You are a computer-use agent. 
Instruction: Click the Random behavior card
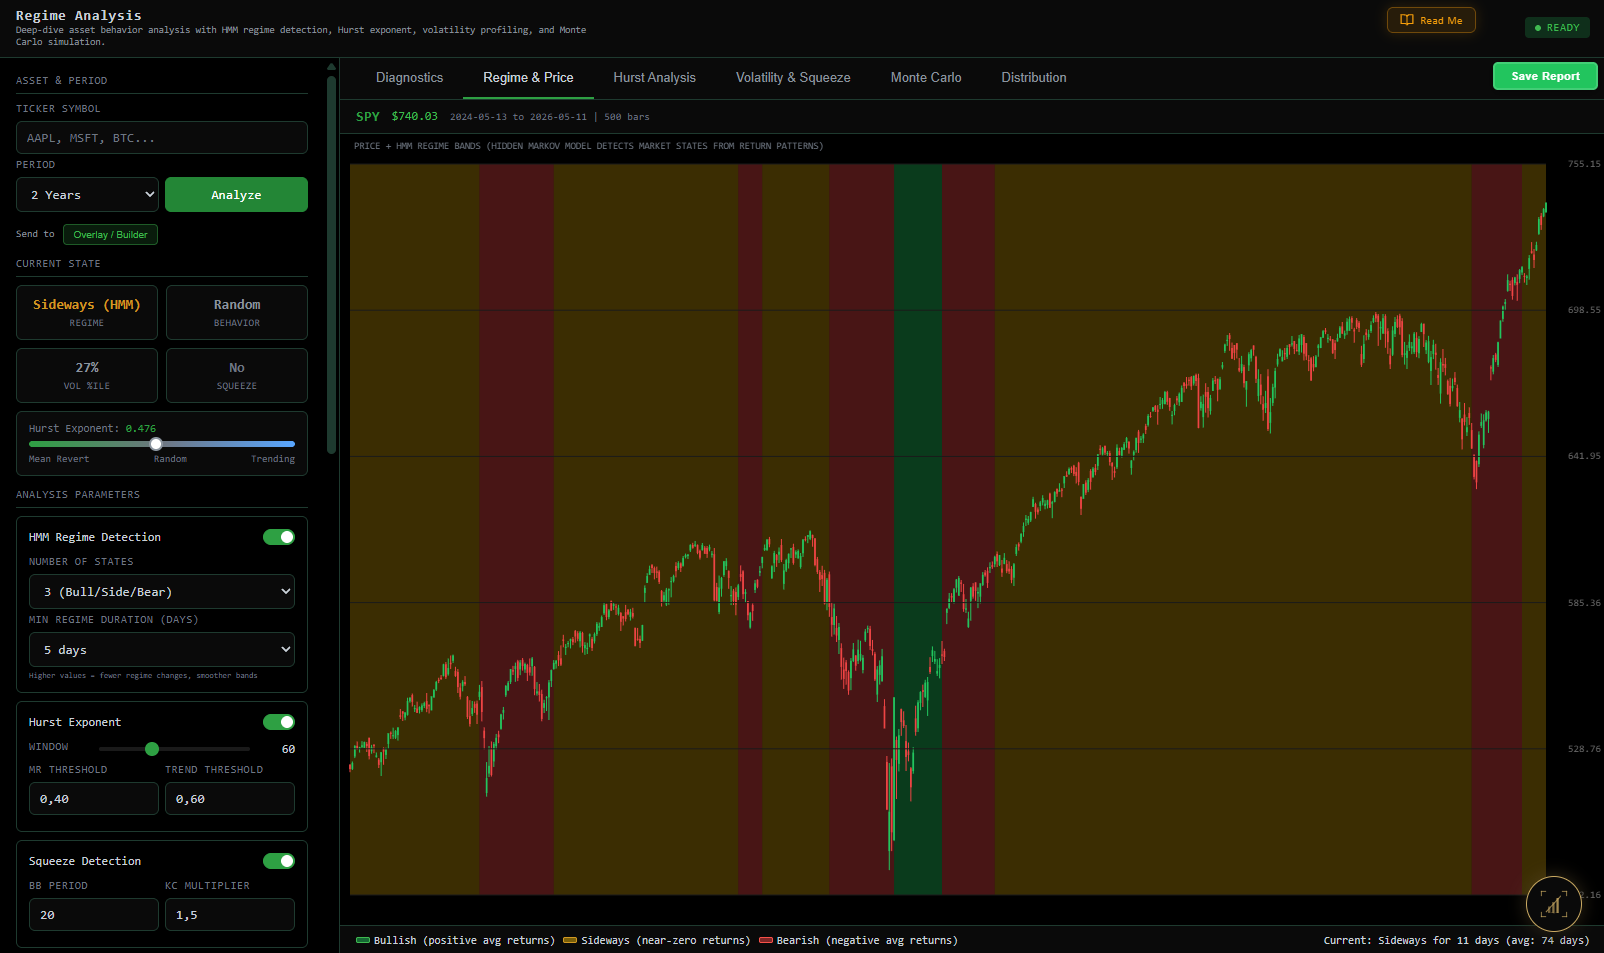(x=237, y=313)
